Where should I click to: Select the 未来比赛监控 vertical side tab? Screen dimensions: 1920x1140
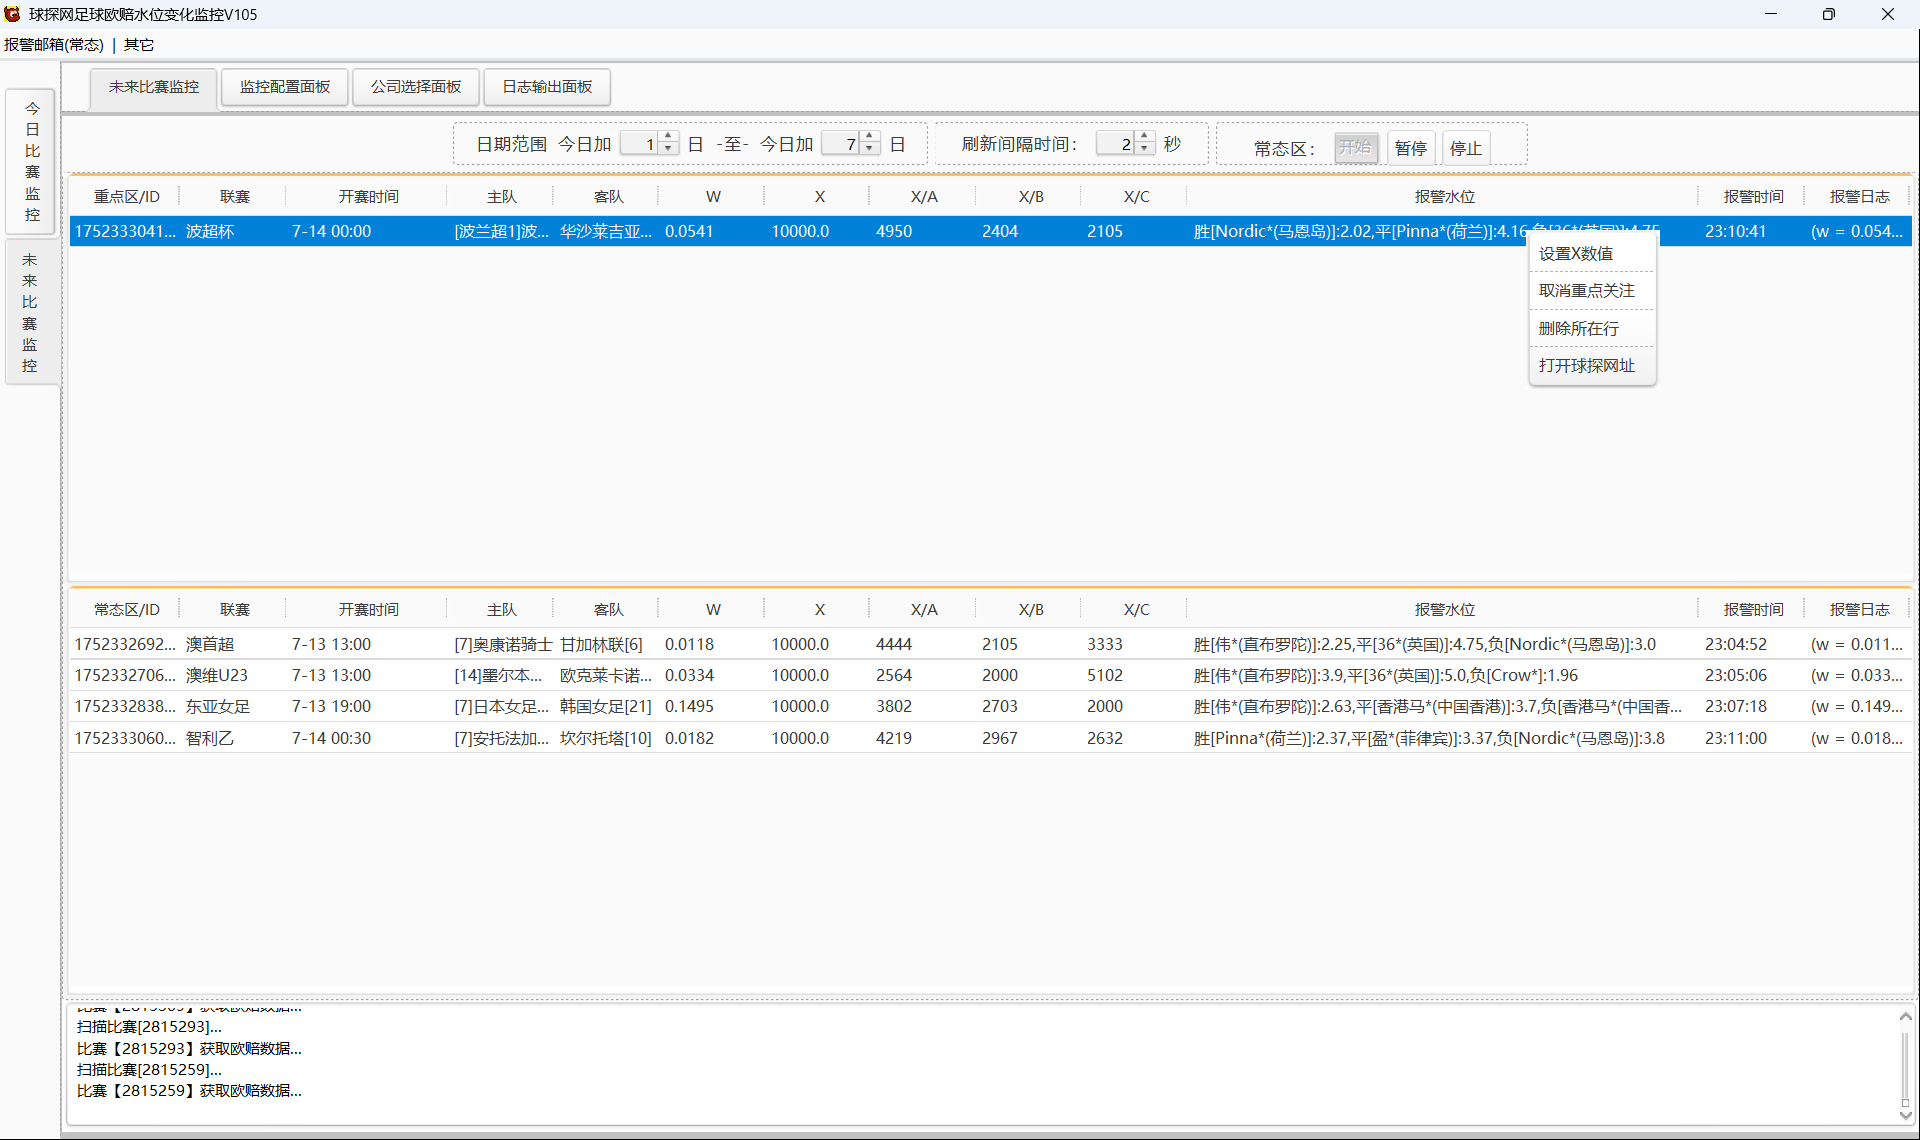point(30,312)
